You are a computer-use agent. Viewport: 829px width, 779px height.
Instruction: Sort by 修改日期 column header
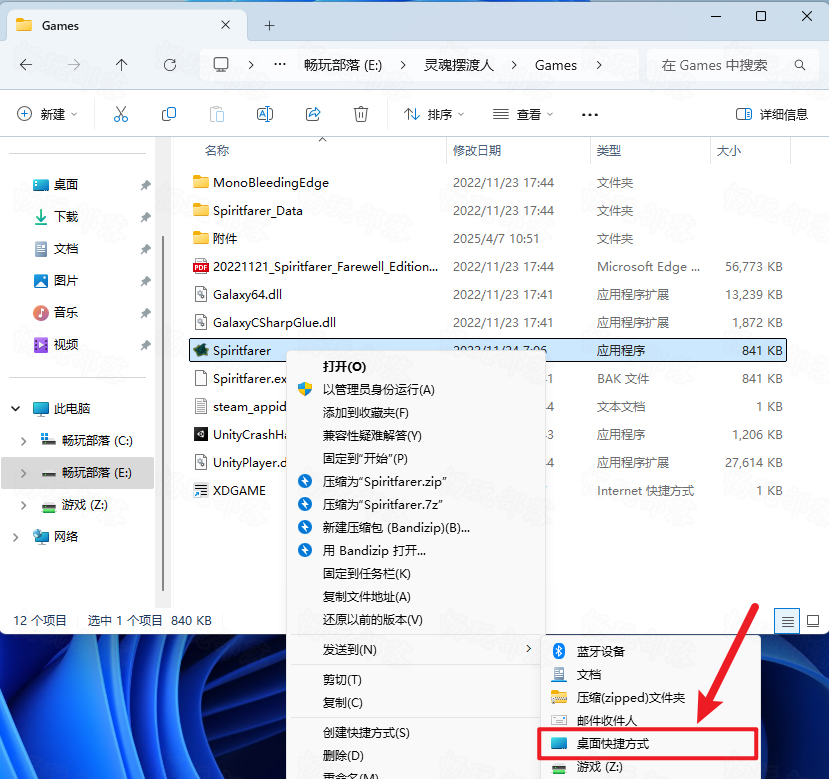[477, 151]
